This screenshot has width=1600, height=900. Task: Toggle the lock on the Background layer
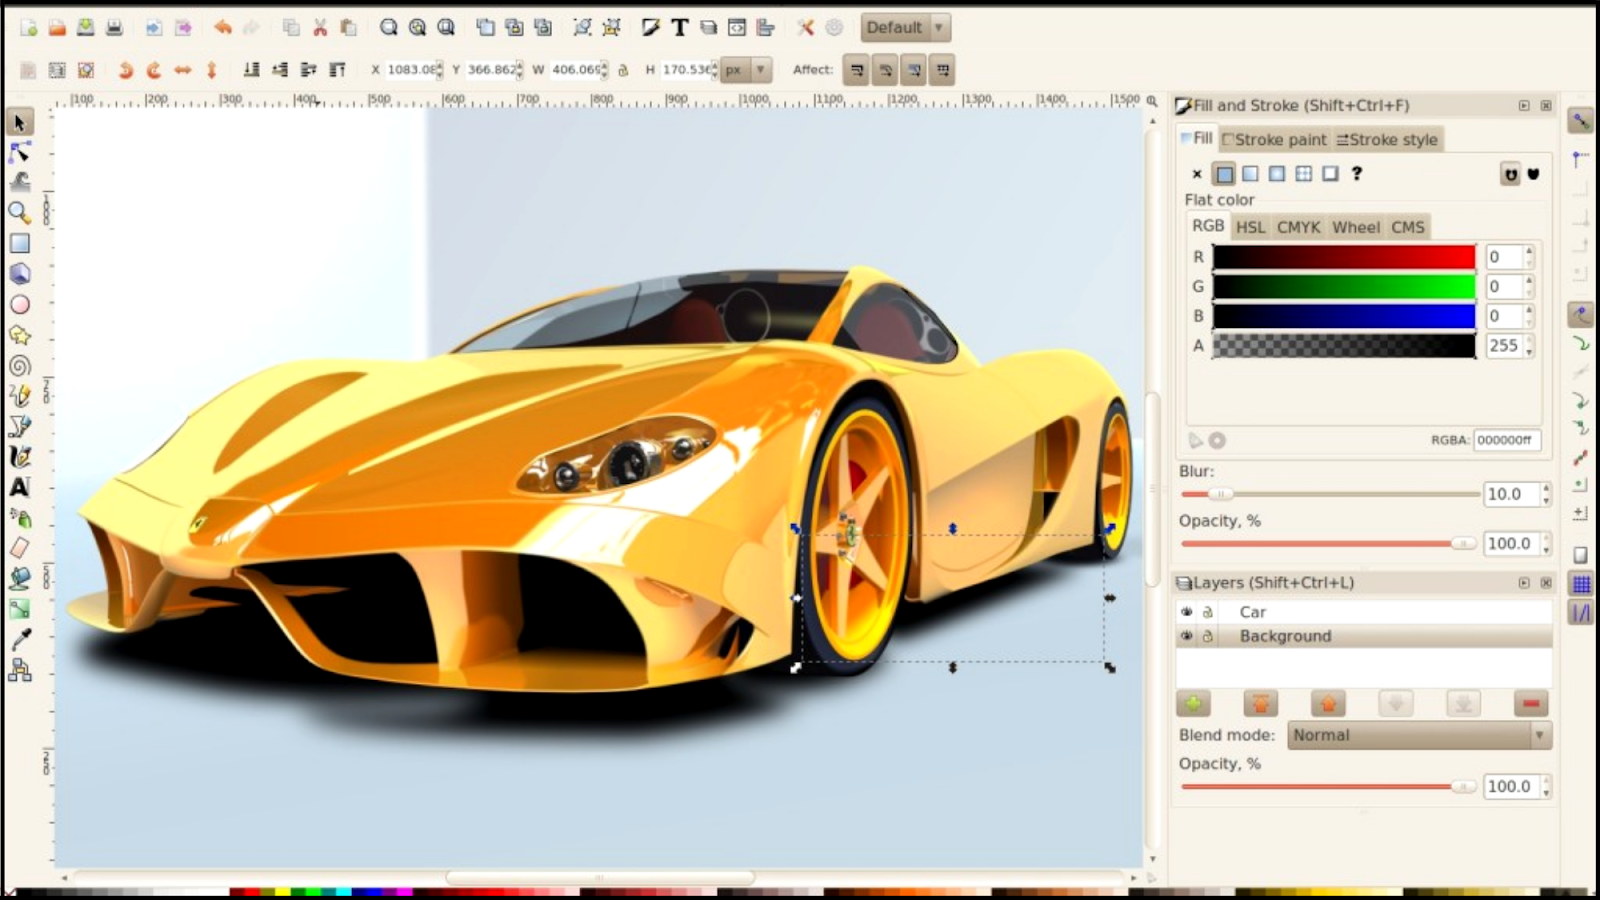[1208, 636]
